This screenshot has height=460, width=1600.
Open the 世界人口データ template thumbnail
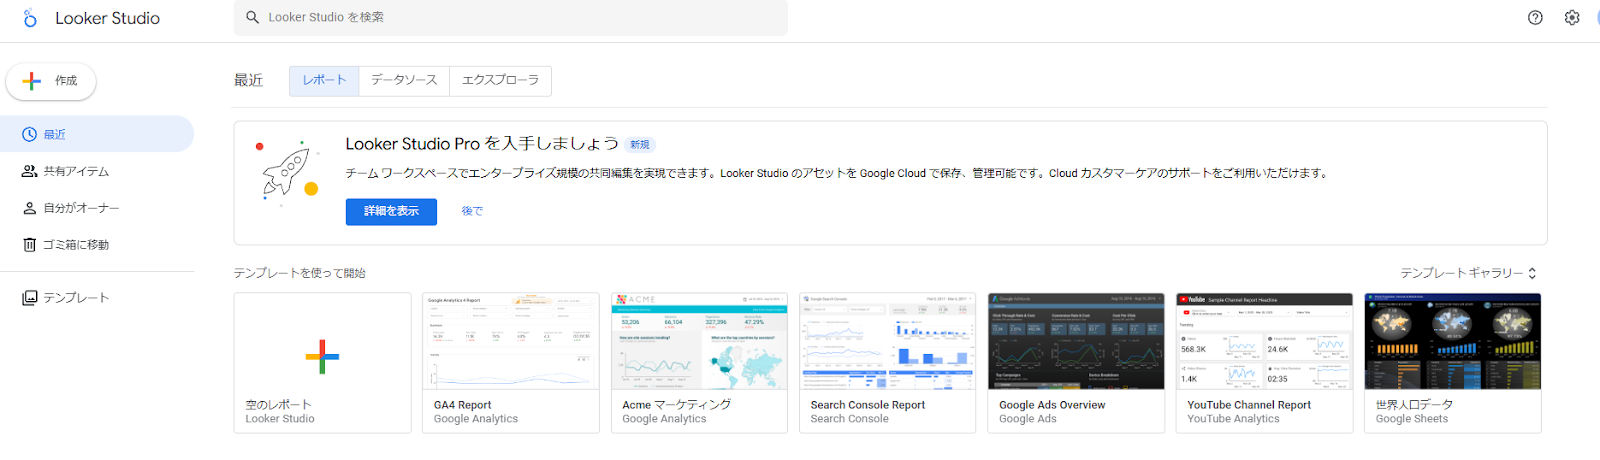(x=1453, y=341)
